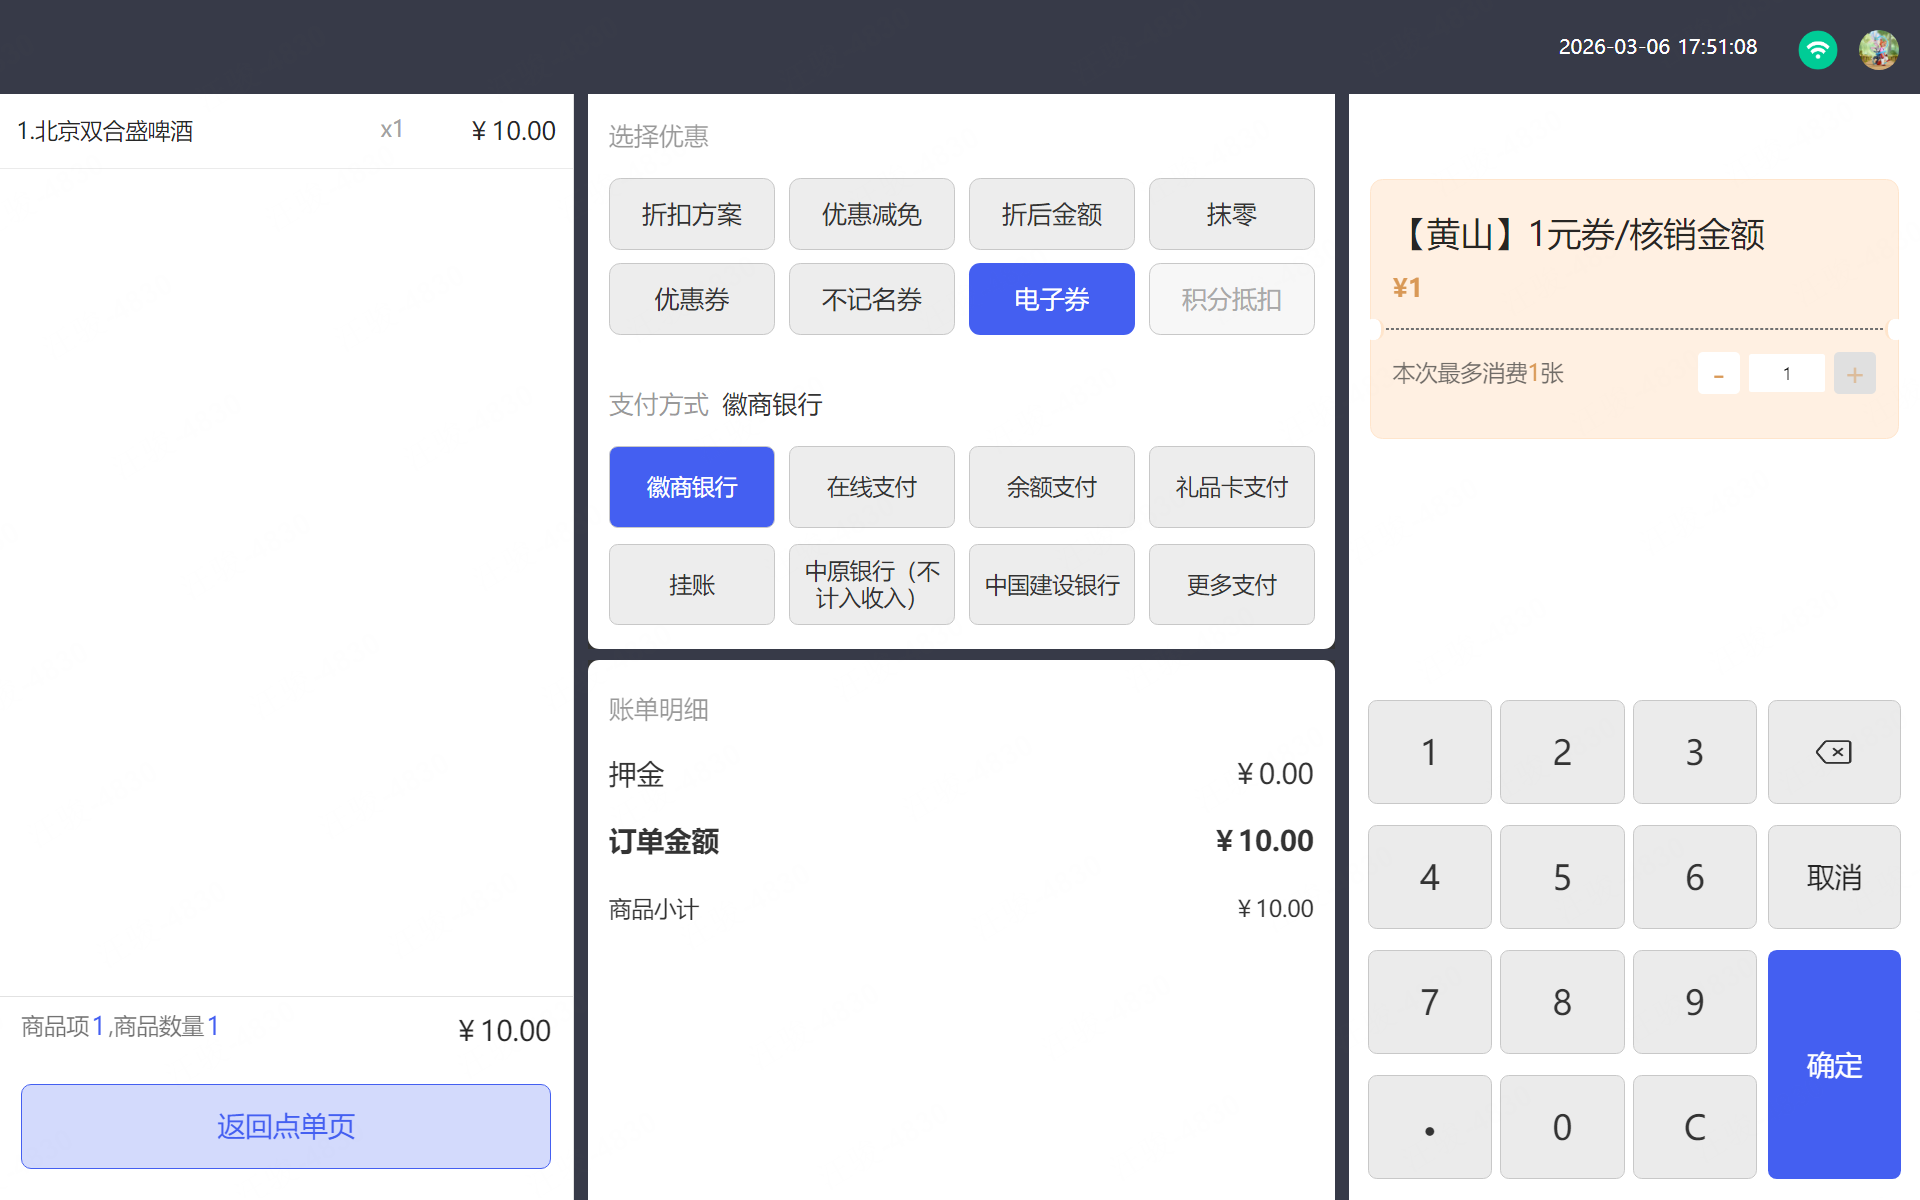Open 优惠券 coupon selection
The height and width of the screenshot is (1200, 1920).
(x=691, y=299)
